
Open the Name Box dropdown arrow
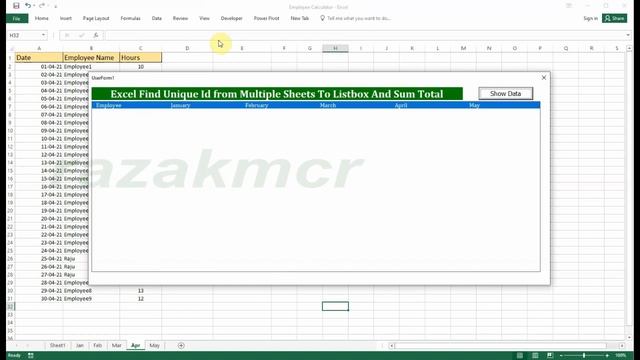(x=43, y=36)
